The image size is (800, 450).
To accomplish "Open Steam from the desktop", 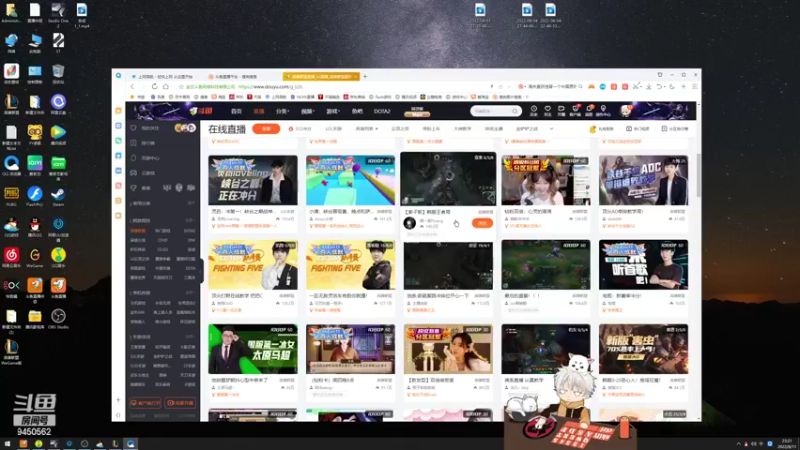I will click(x=58, y=196).
